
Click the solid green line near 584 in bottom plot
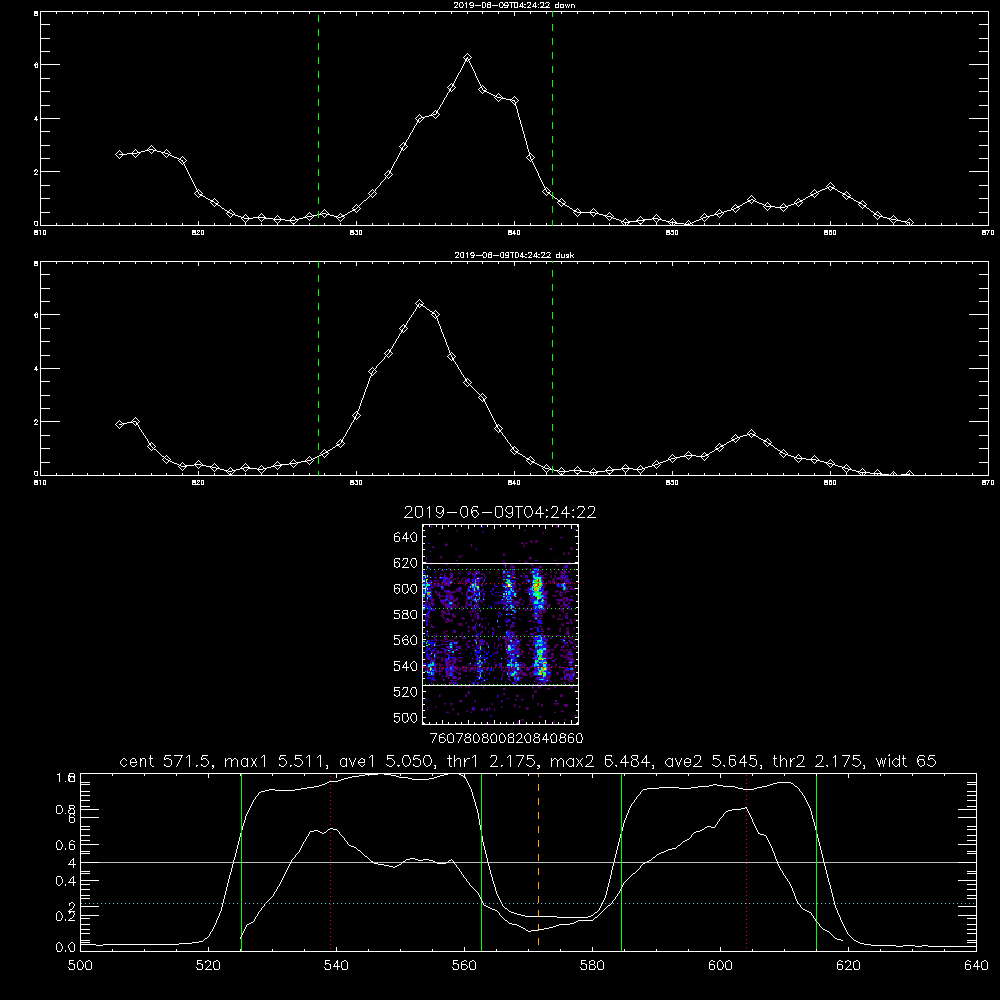621,862
